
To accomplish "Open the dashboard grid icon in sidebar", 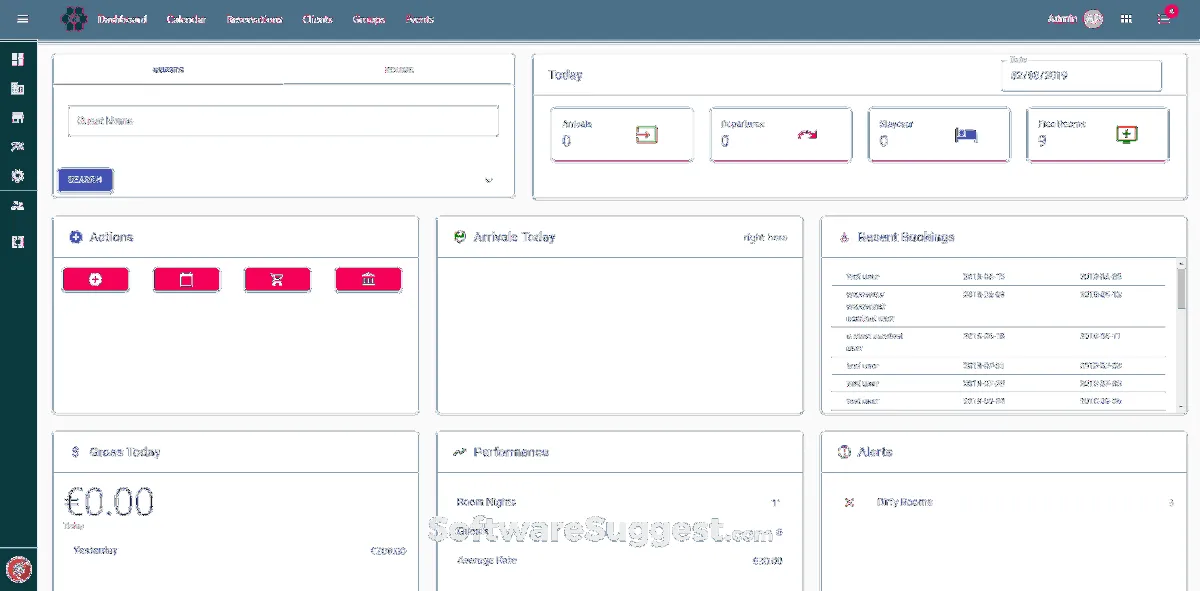I will tap(17, 60).
